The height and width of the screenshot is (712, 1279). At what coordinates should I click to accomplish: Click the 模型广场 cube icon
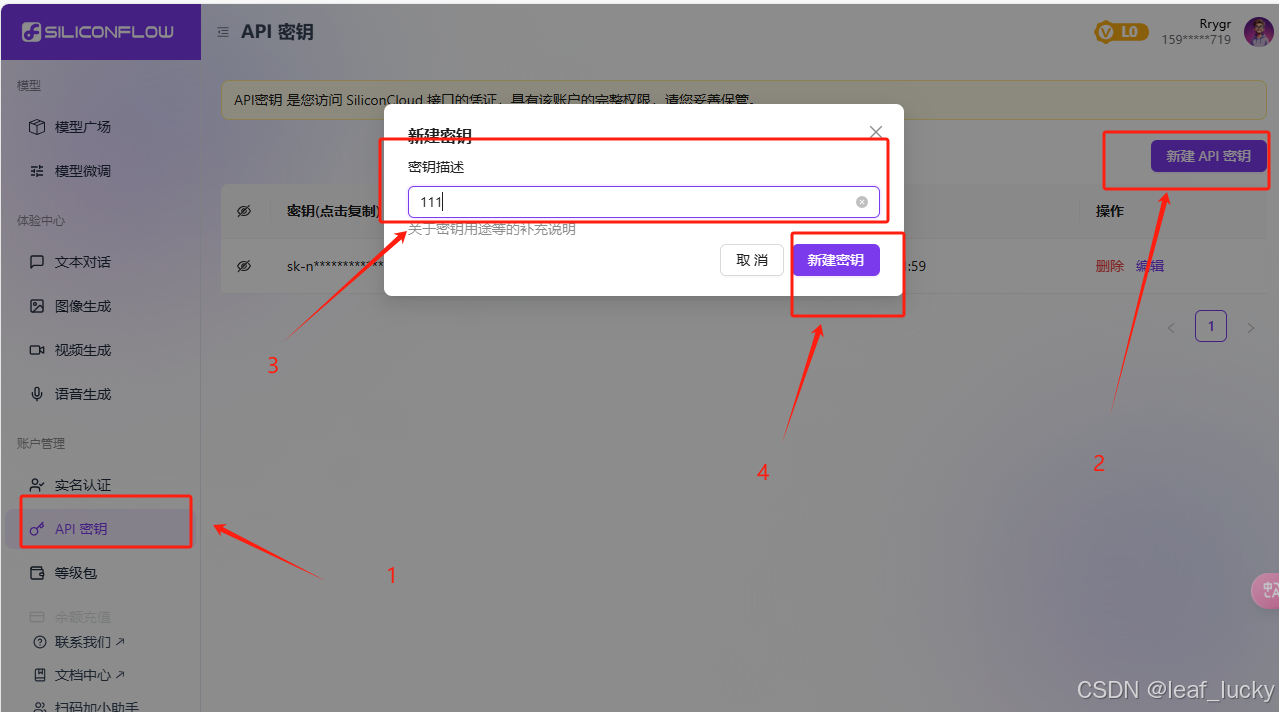[37, 127]
